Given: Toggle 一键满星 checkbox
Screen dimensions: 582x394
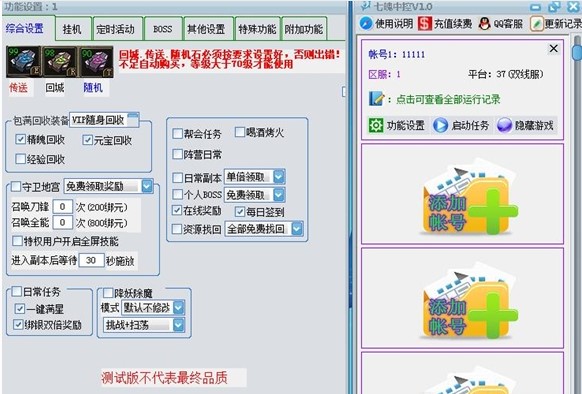Looking at the screenshot, I should pyautogui.click(x=20, y=308).
